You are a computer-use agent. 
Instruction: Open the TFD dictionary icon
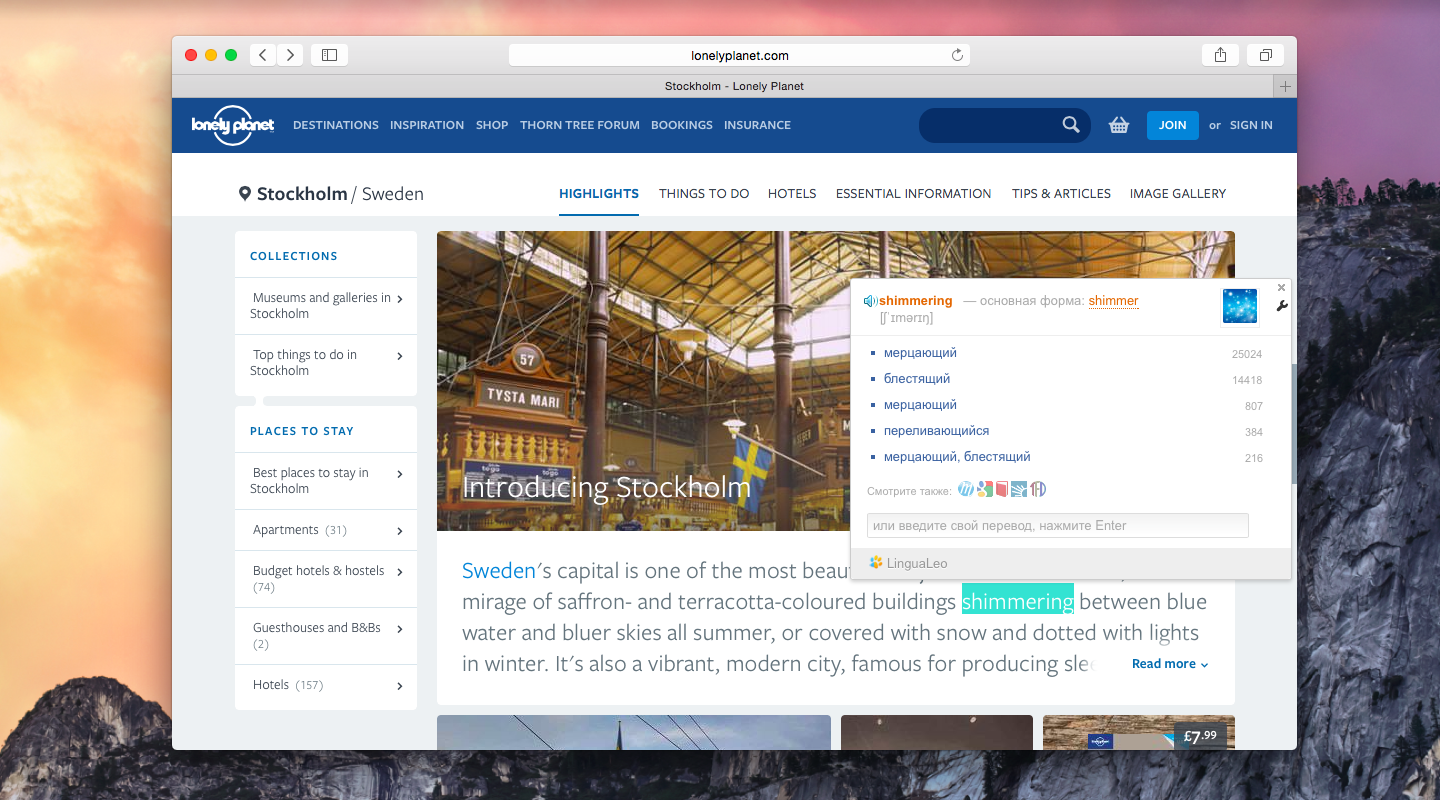(1038, 489)
